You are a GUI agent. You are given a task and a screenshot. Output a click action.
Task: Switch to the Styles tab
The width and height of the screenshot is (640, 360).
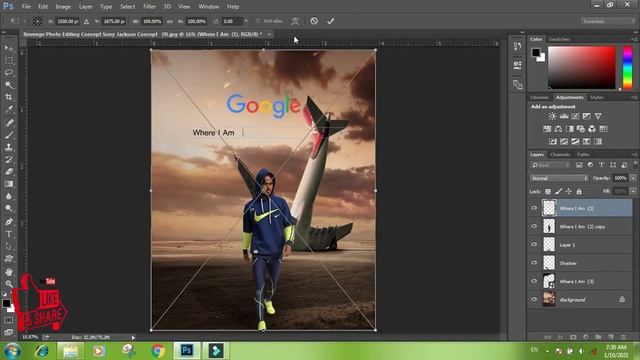(x=597, y=98)
